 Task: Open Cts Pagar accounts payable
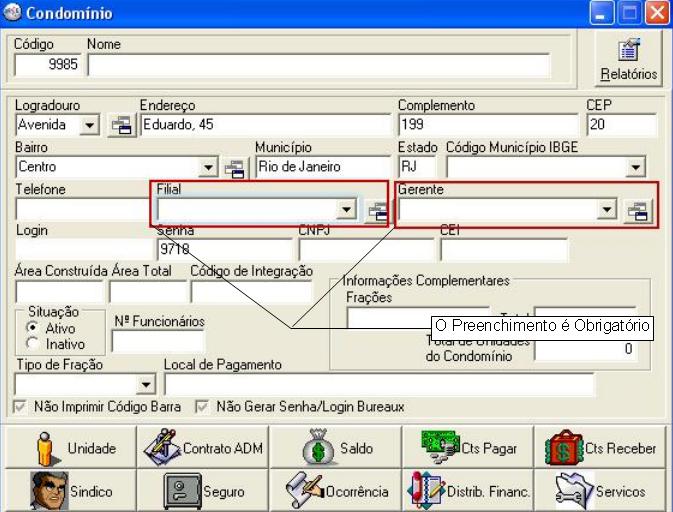point(468,448)
